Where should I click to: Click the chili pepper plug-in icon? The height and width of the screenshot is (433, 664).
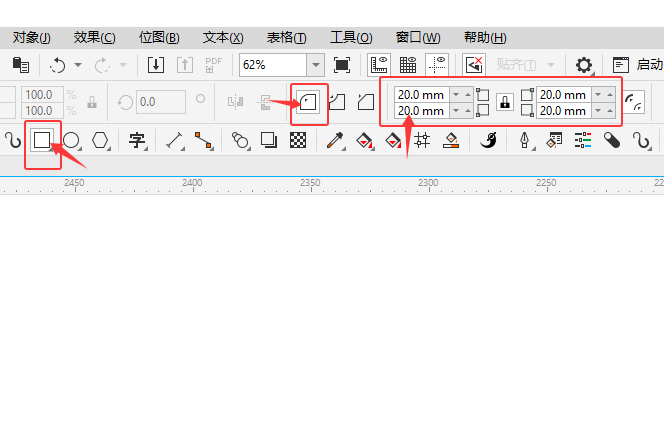(x=488, y=140)
